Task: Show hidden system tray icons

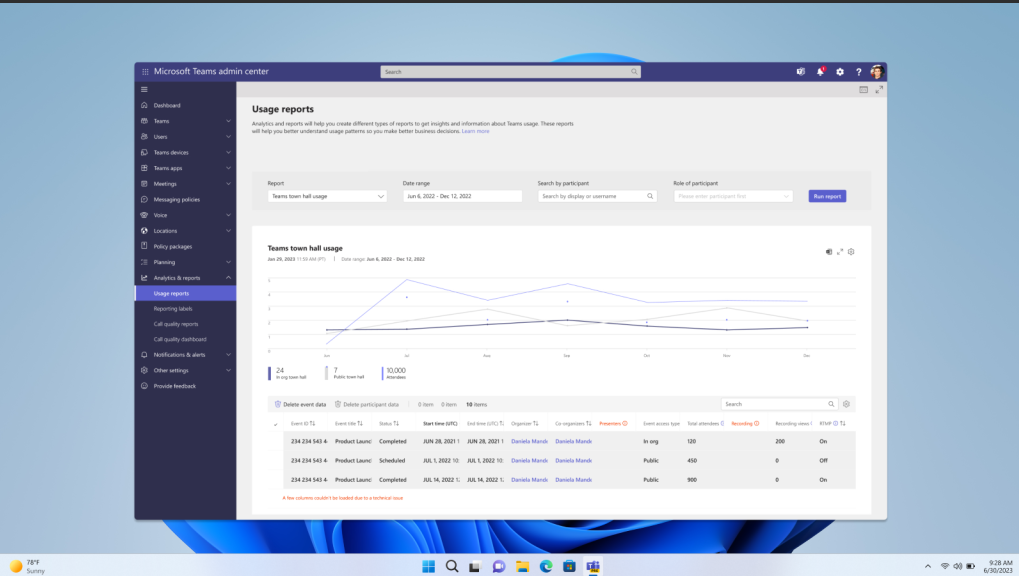Action: [x=927, y=566]
